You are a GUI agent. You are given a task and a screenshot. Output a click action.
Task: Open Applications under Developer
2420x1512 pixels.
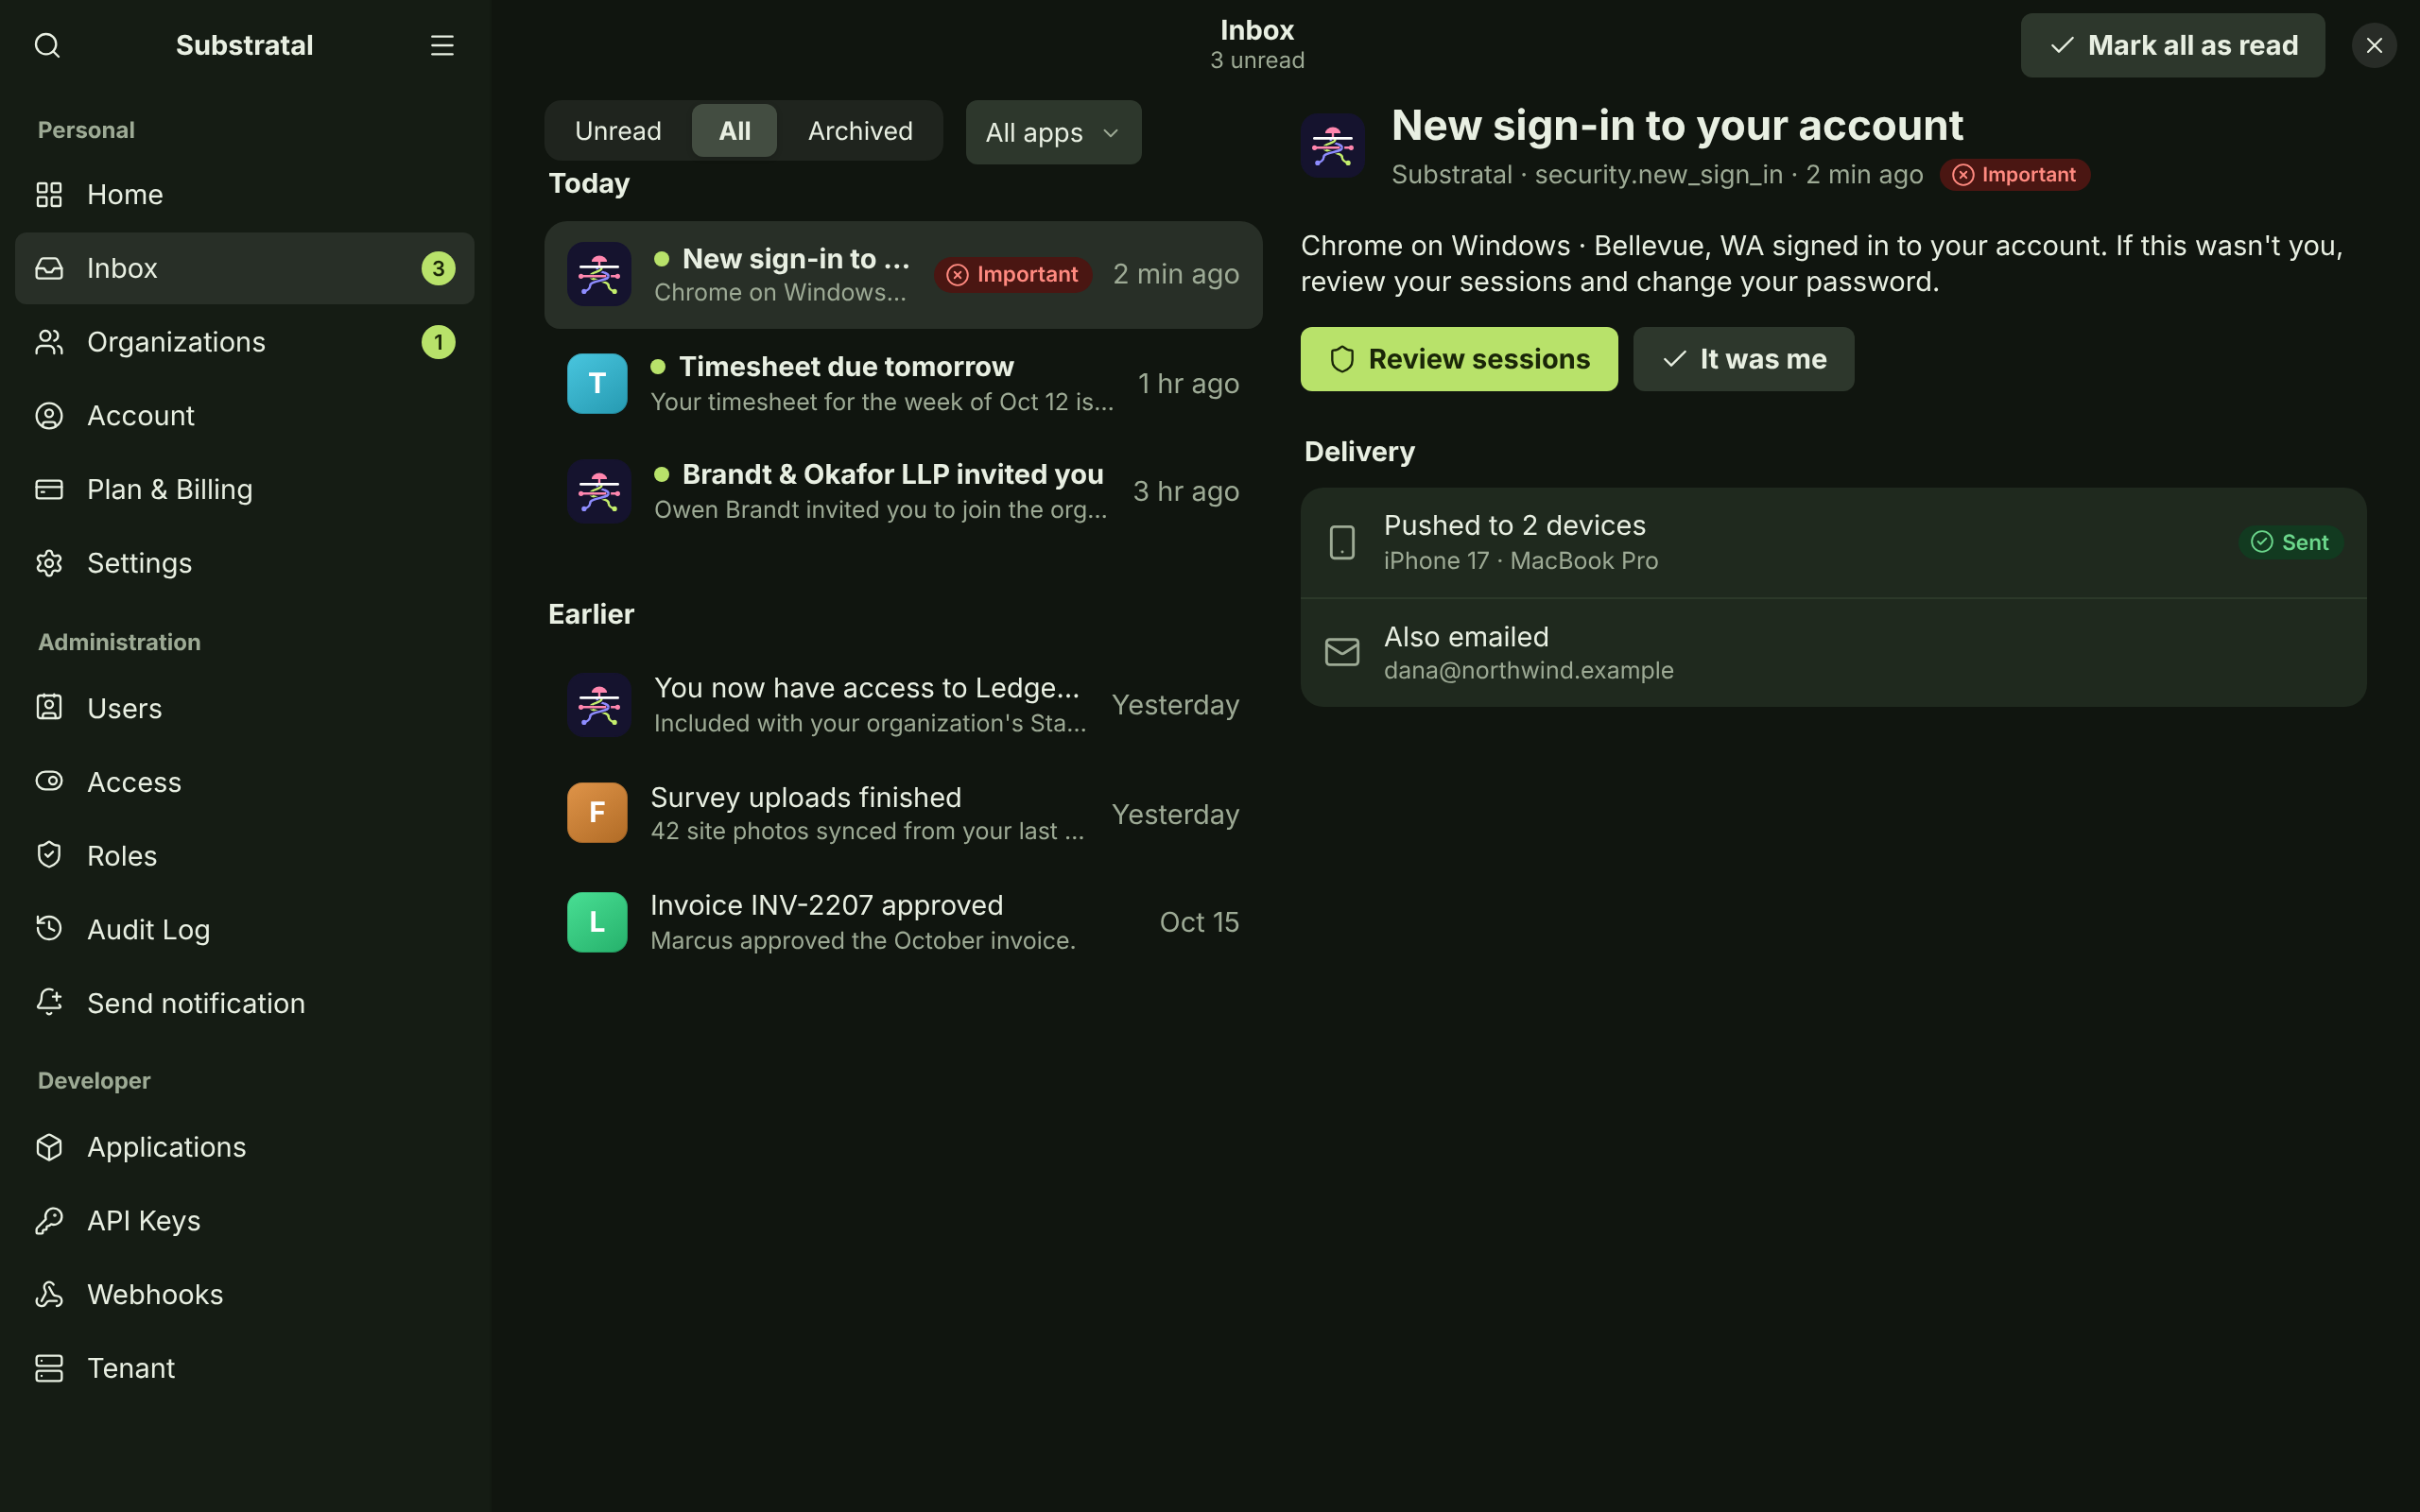pos(244,1147)
